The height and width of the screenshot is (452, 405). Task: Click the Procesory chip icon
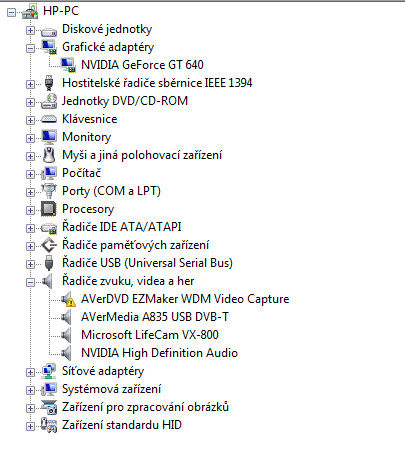[49, 209]
